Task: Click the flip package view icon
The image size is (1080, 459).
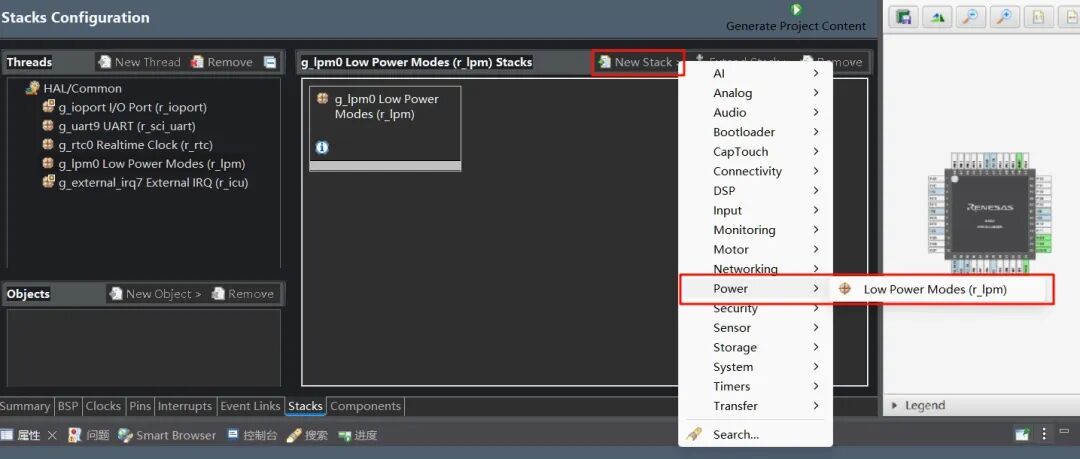Action: [939, 17]
